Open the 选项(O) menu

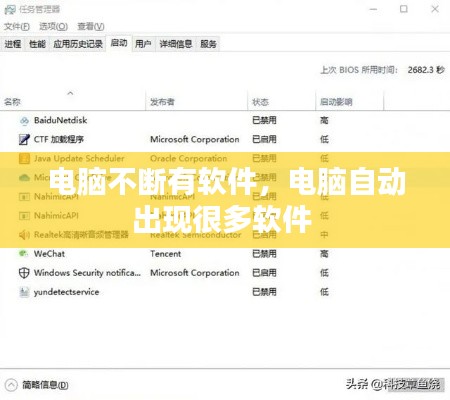pyautogui.click(x=53, y=26)
